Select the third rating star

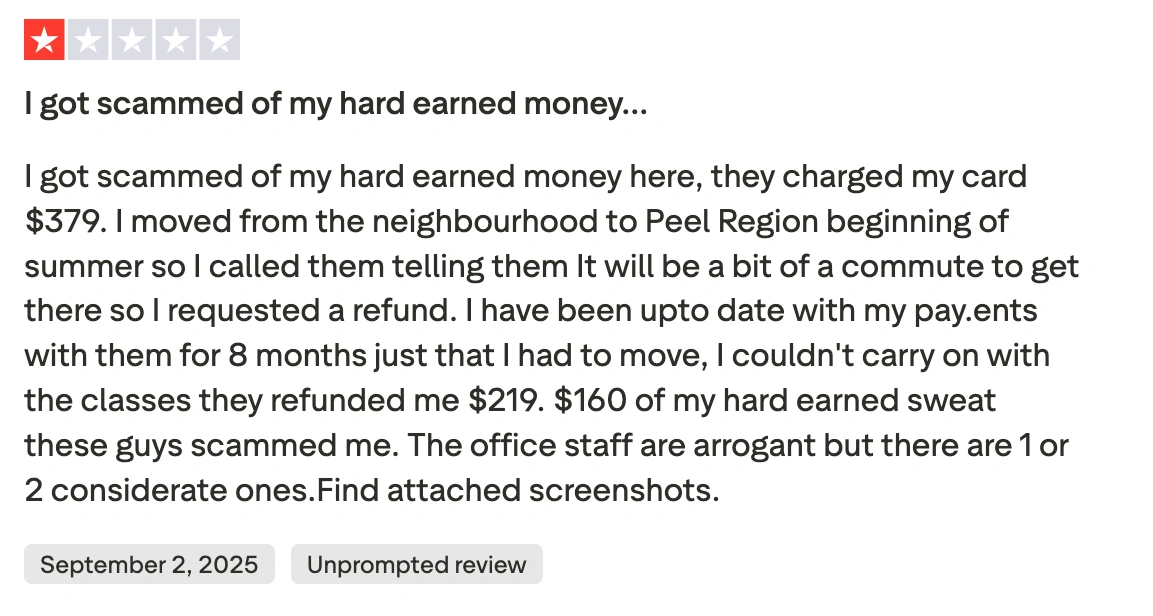[132, 41]
